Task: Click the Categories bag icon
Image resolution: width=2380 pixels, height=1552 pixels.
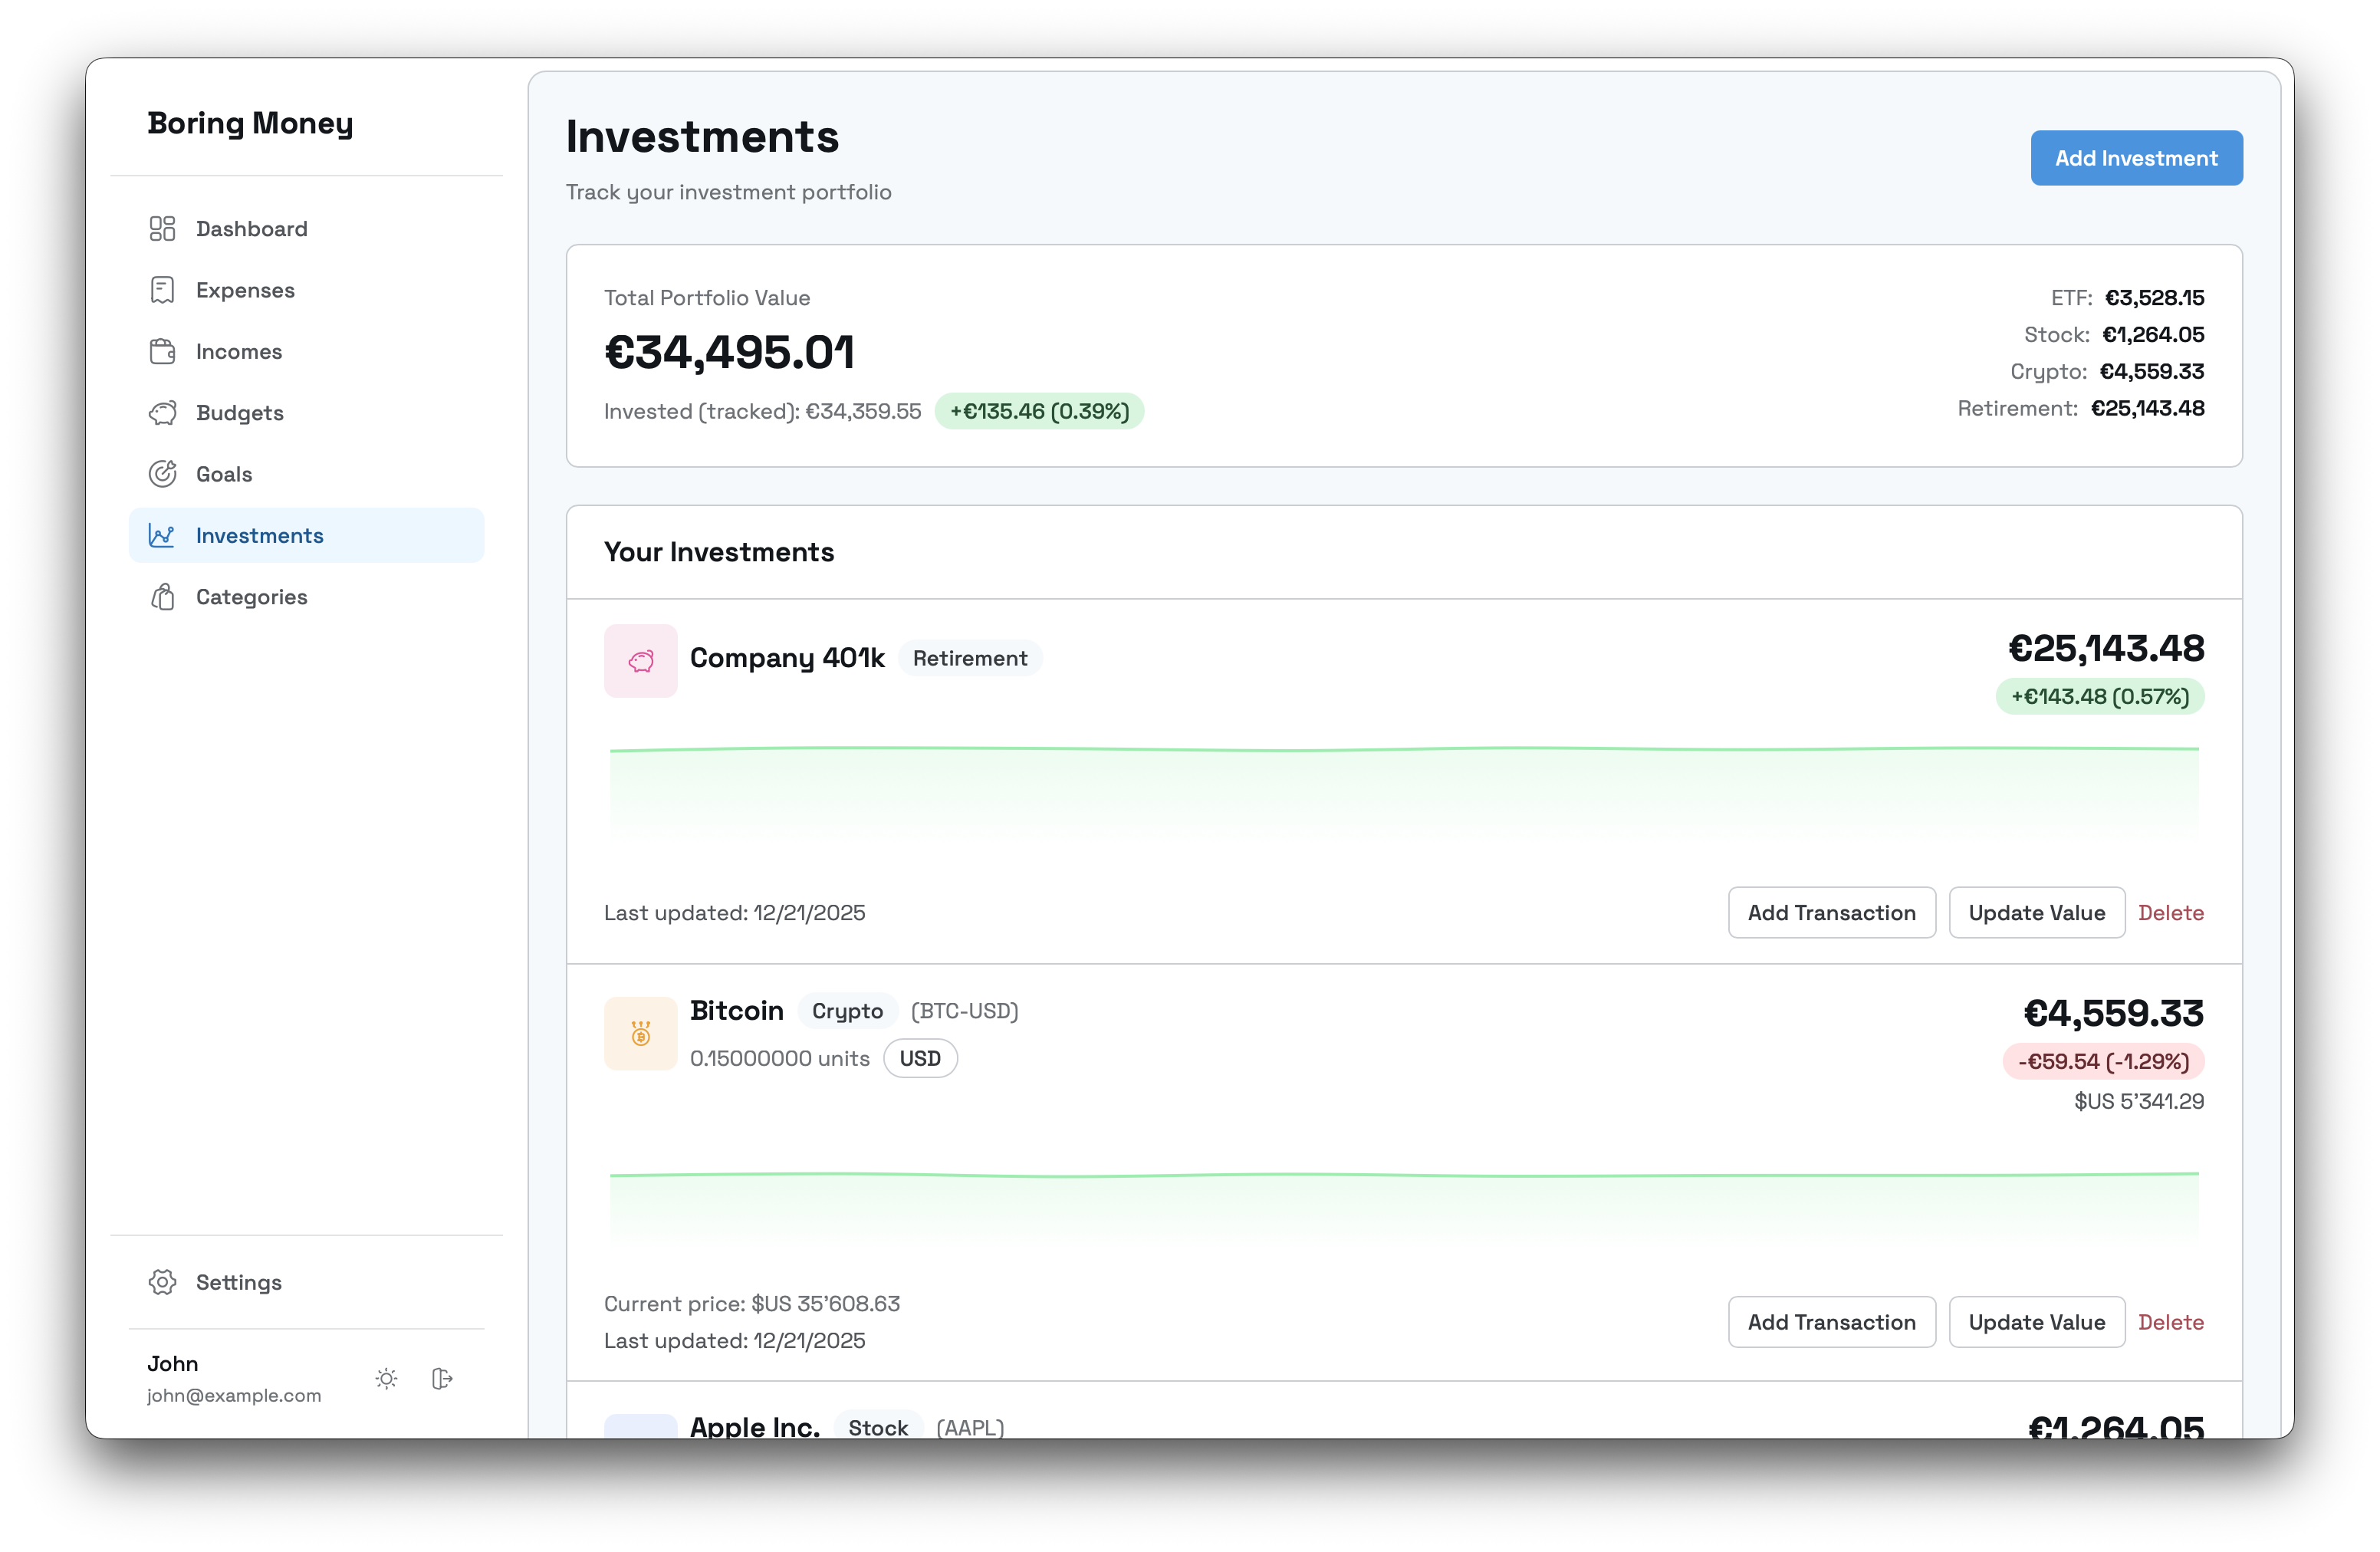Action: pyautogui.click(x=162, y=597)
